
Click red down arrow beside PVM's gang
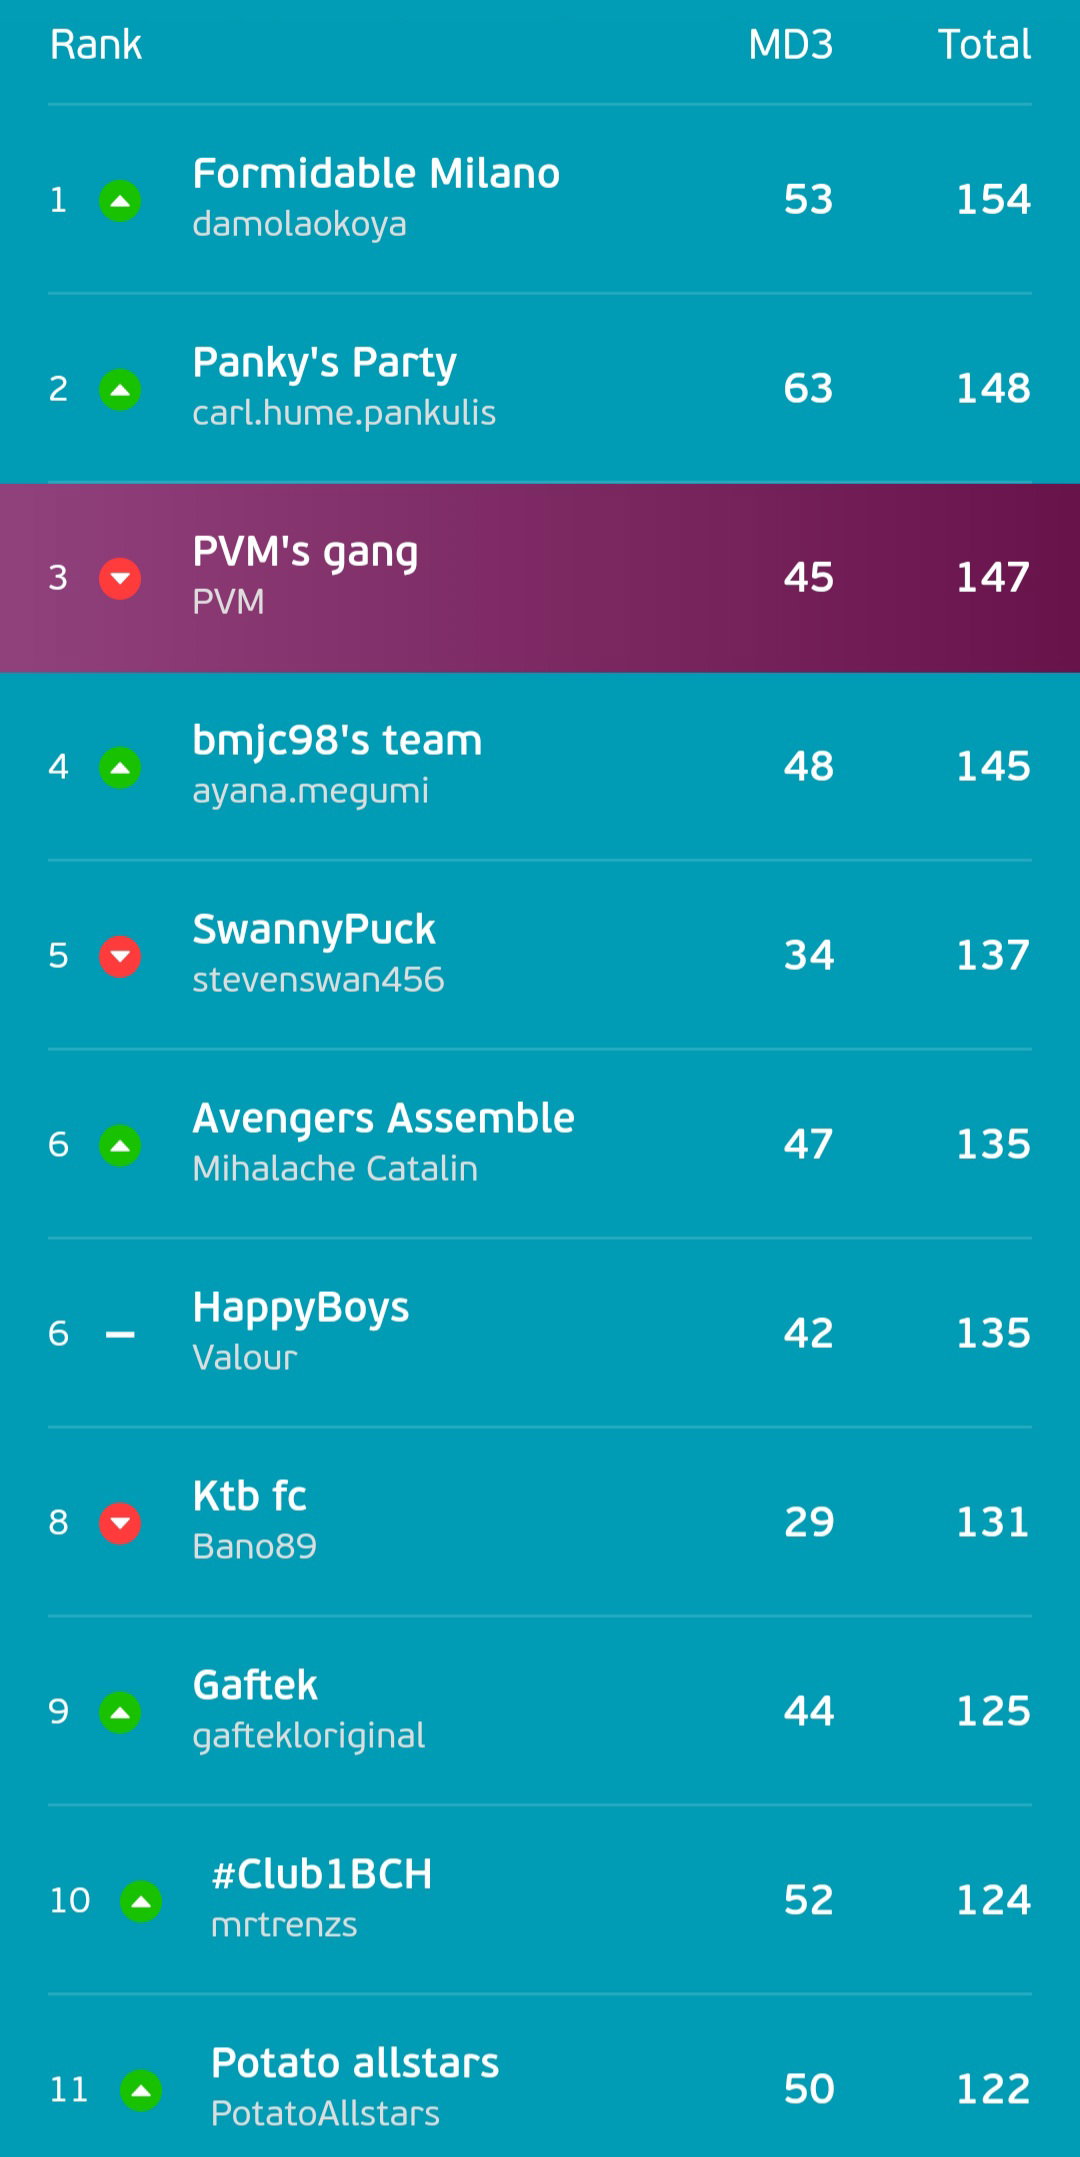tap(120, 579)
